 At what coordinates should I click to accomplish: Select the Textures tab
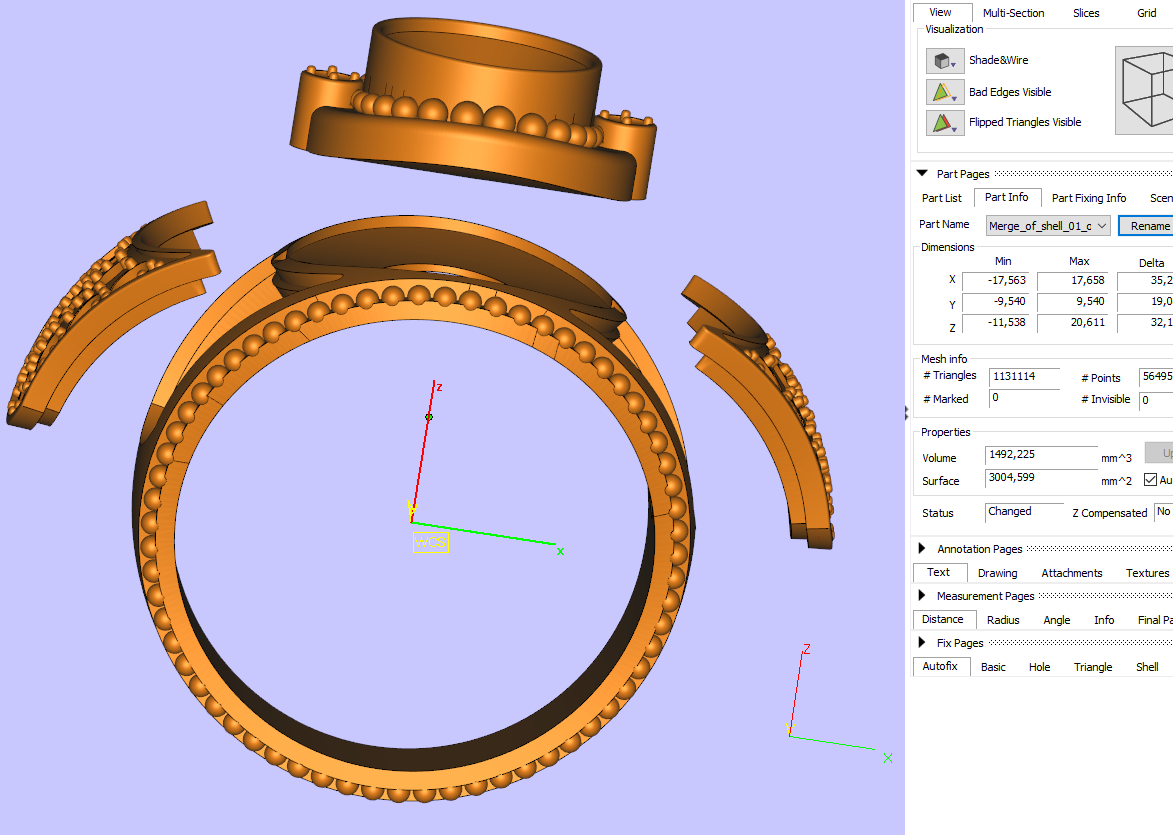[x=1147, y=573]
